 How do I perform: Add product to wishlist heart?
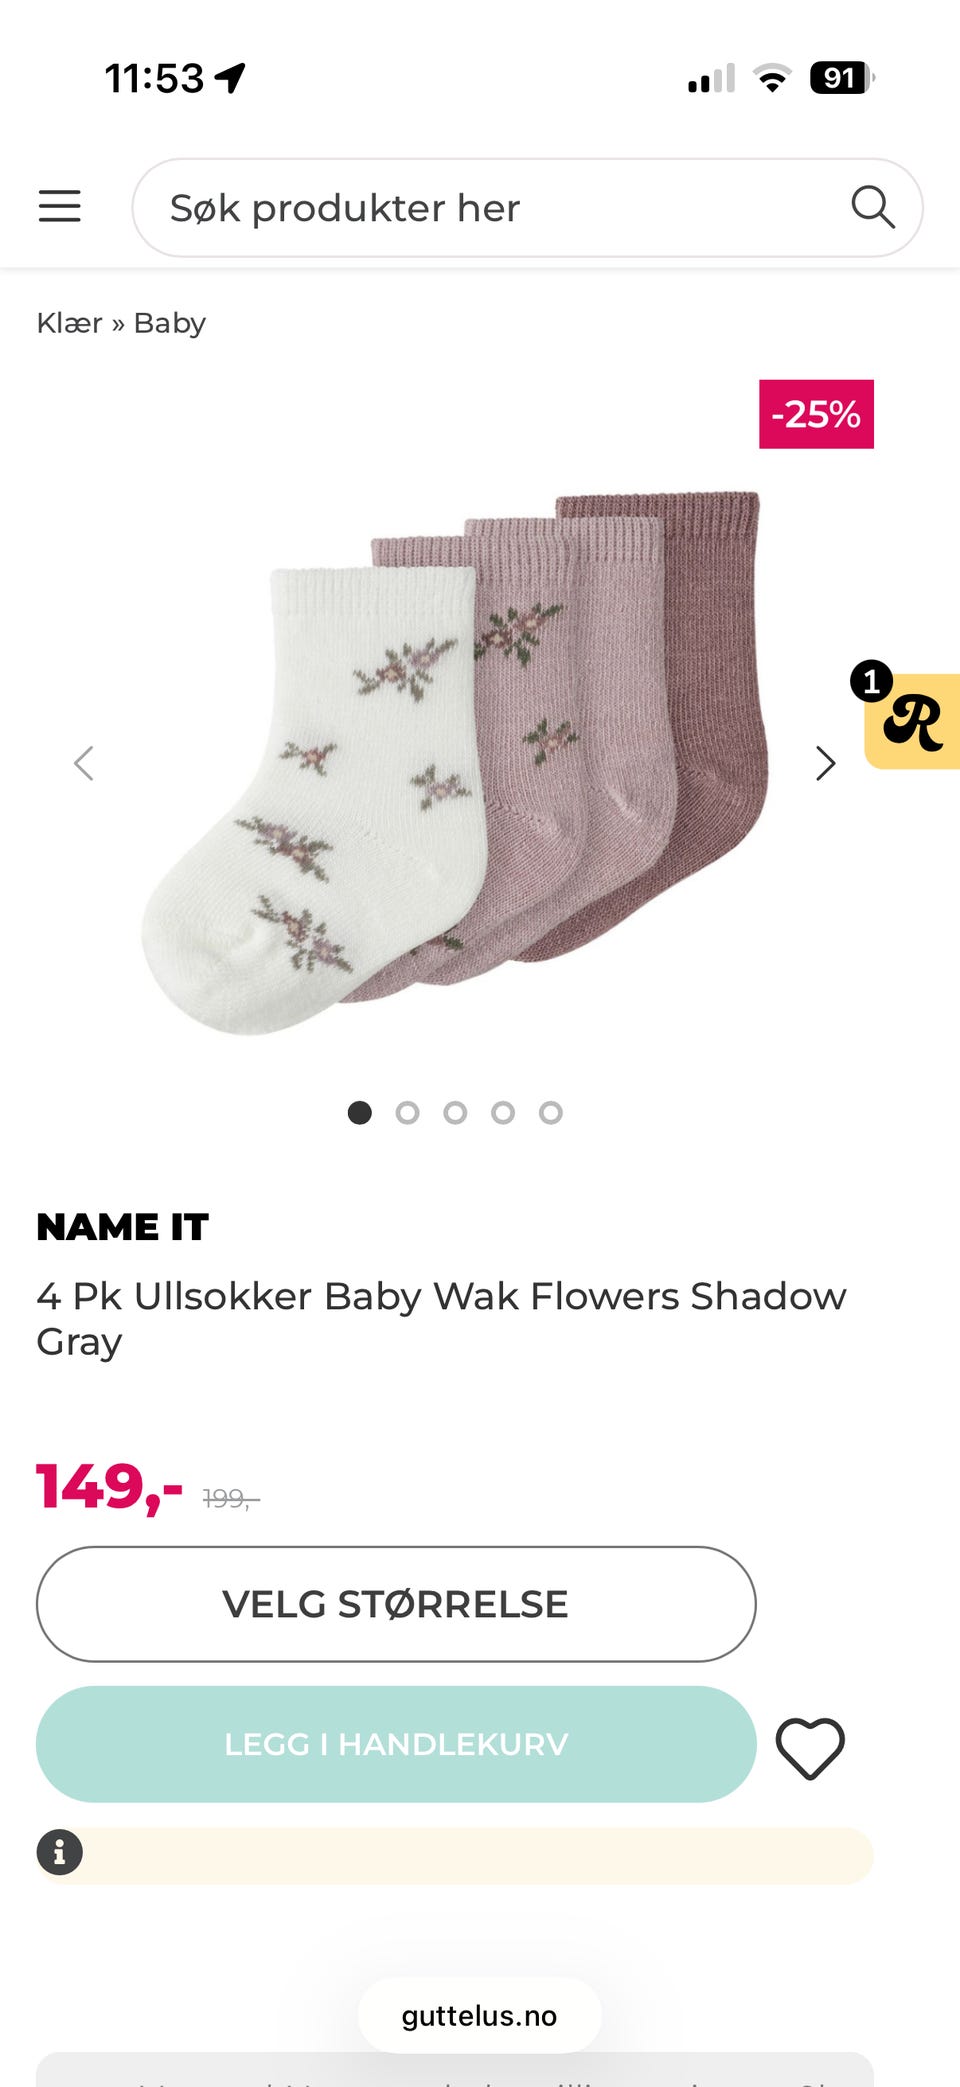[810, 1748]
